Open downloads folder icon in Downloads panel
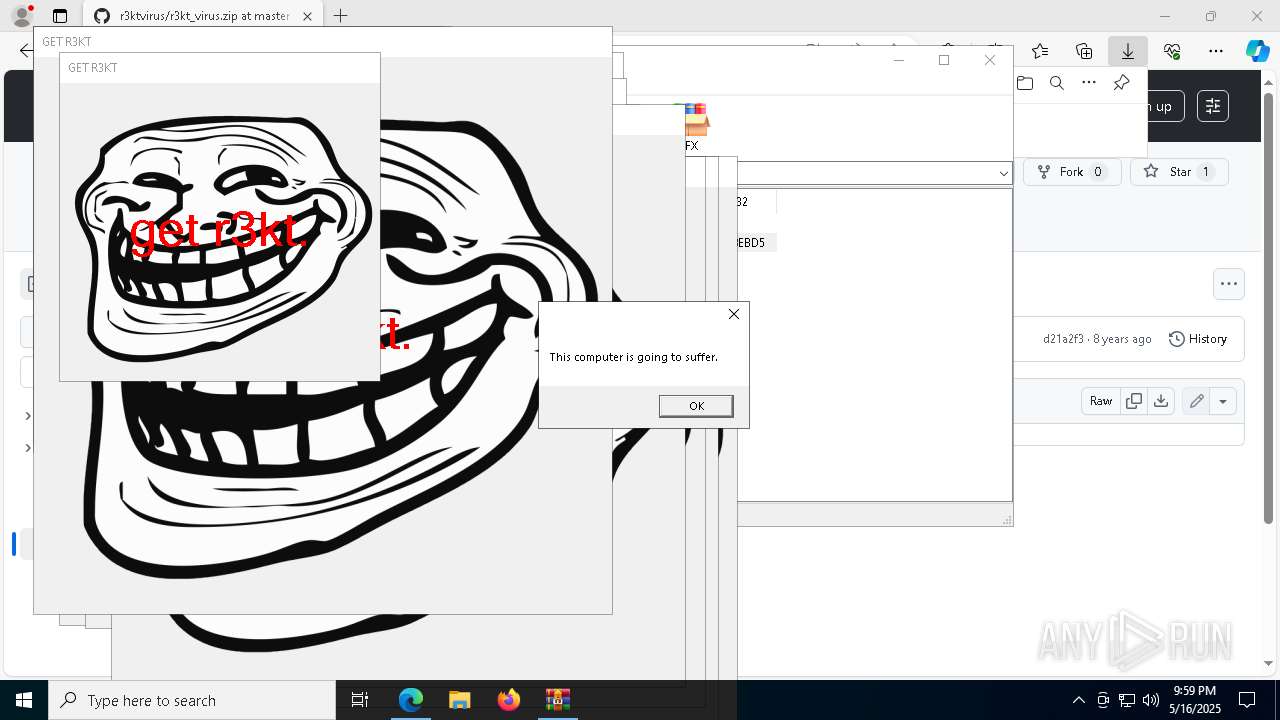 pos(1025,83)
